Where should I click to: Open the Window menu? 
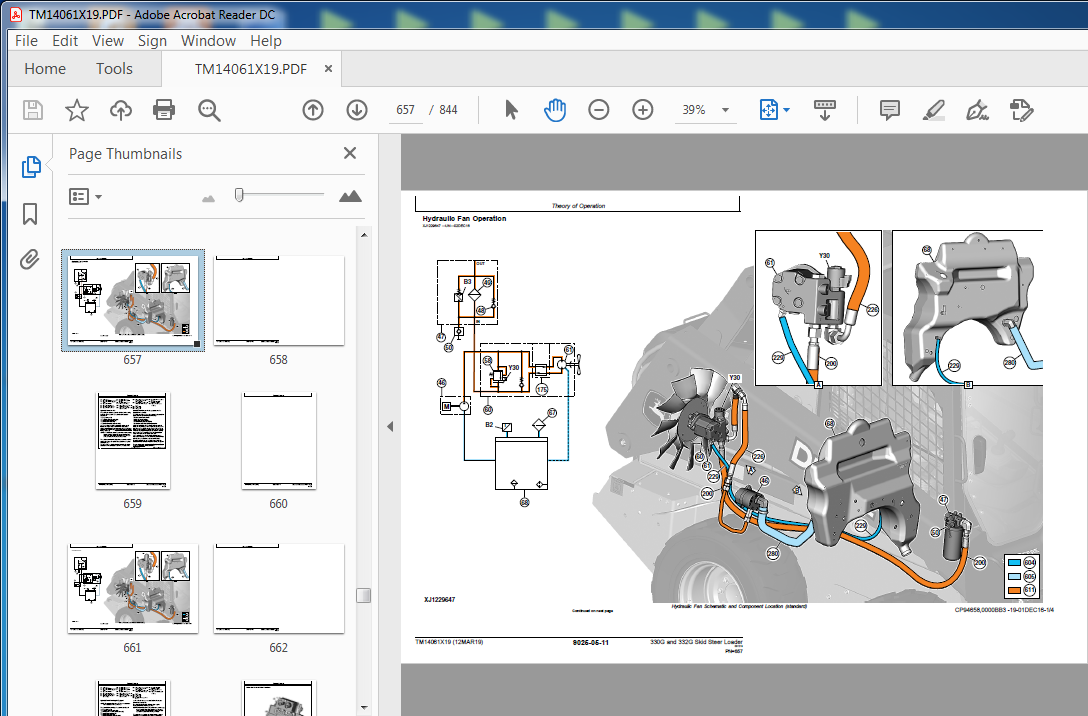208,41
